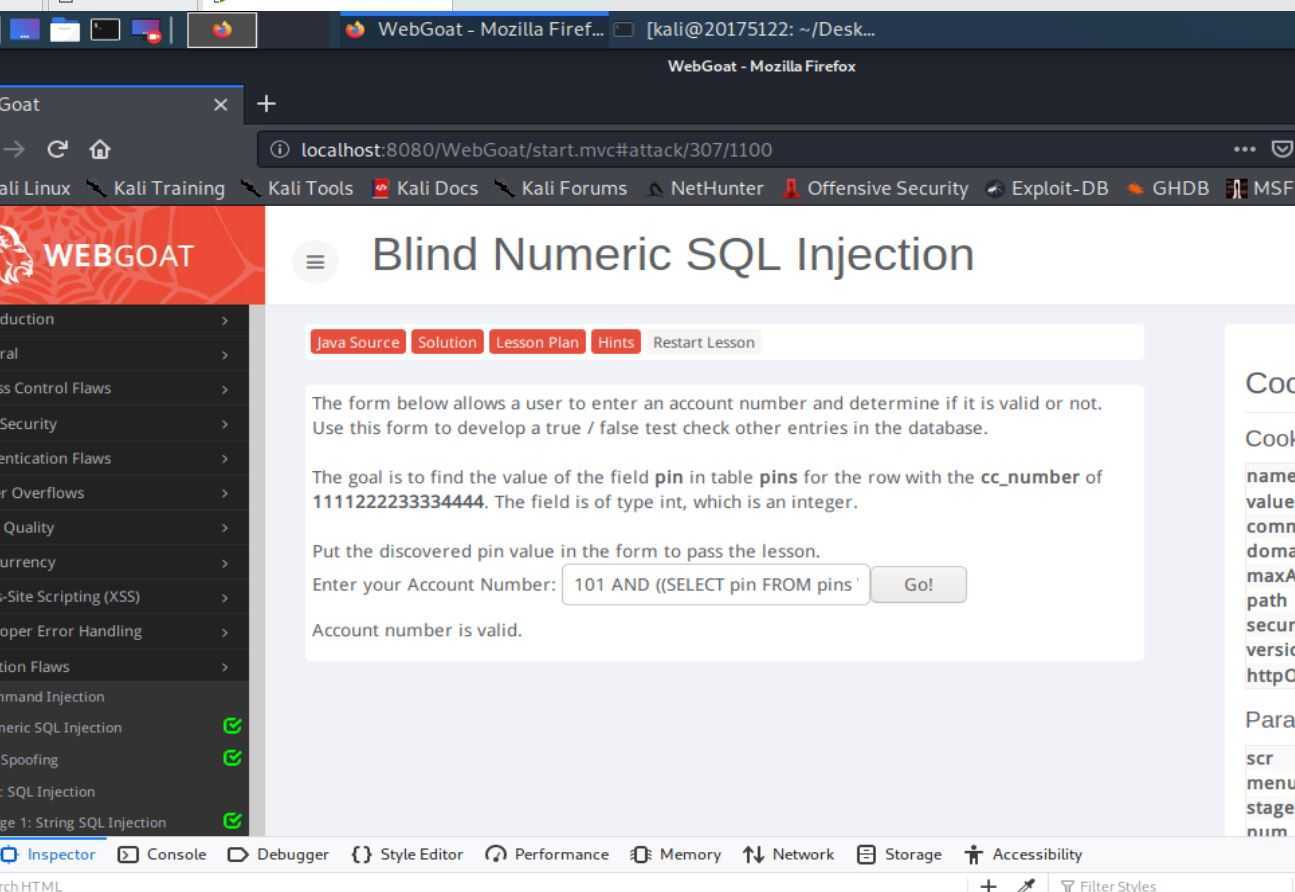Switch to the kali terminal window in the taskbar
Screen dimensions: 1295x892
pos(744,30)
